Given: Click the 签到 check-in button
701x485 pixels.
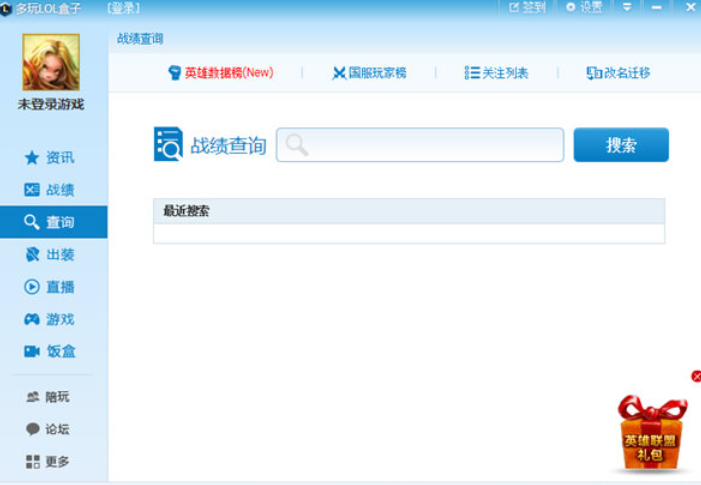Looking at the screenshot, I should (528, 7).
